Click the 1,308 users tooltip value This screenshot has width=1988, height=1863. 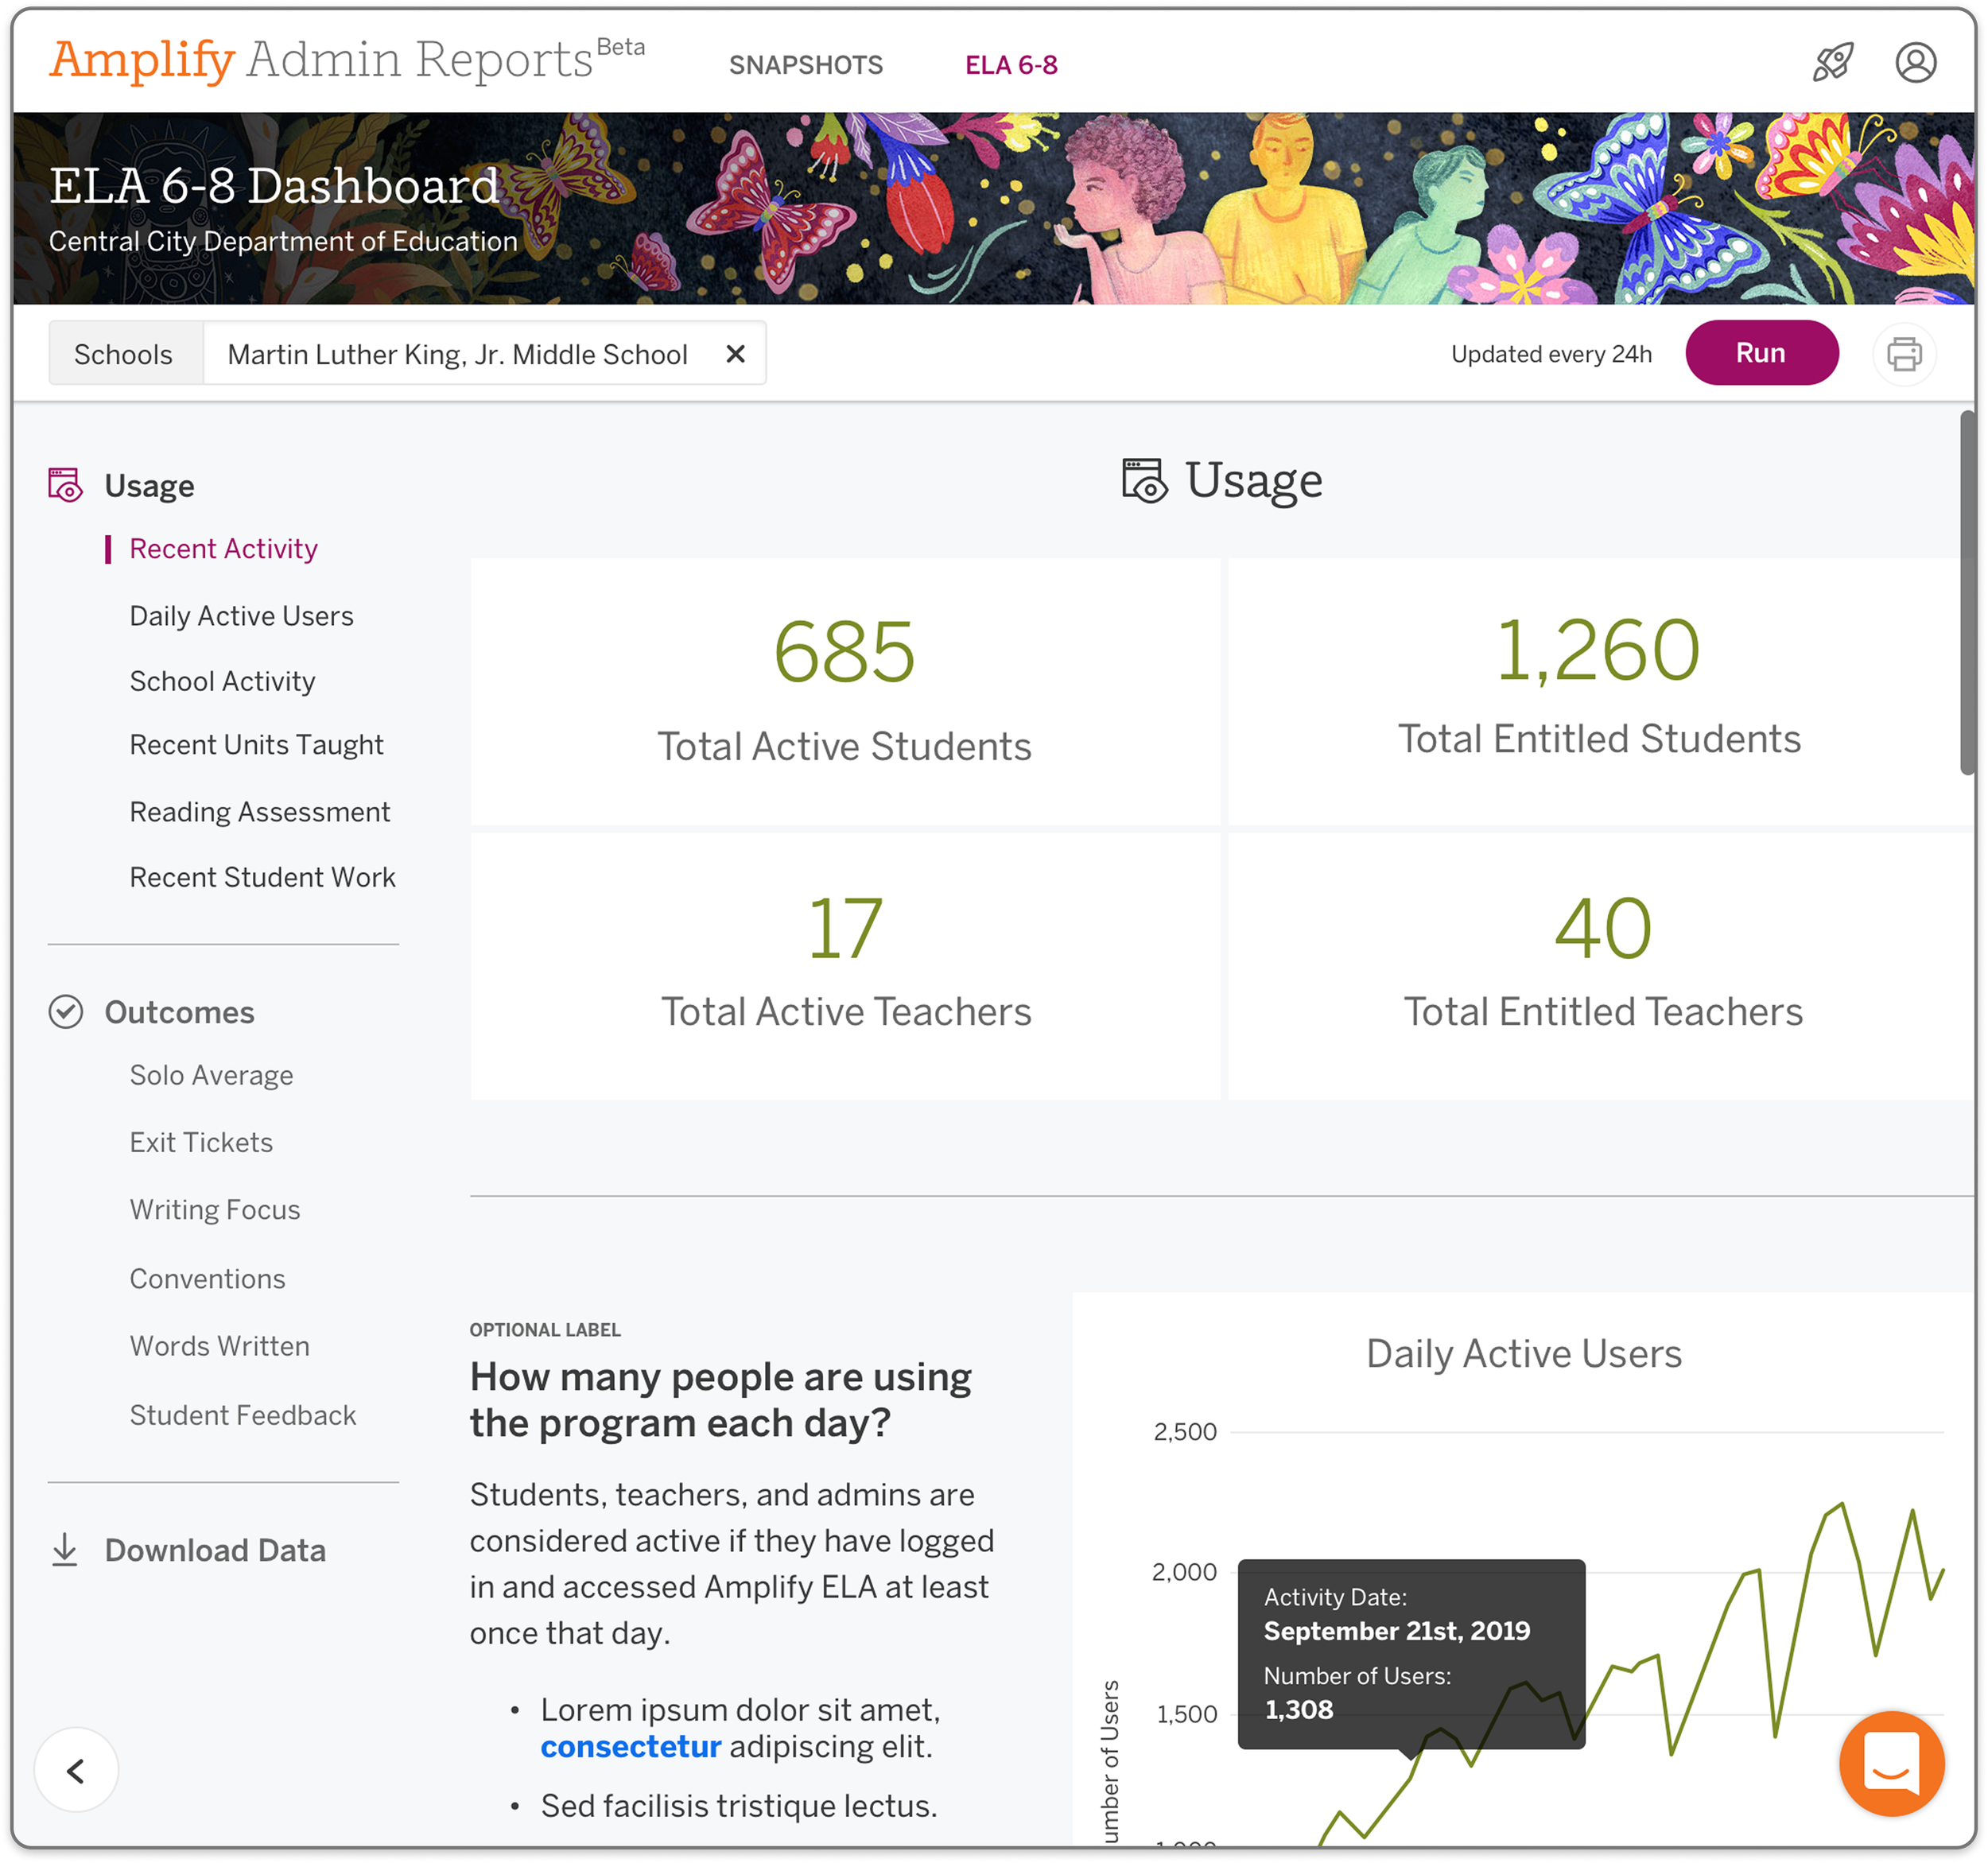[x=1299, y=1710]
